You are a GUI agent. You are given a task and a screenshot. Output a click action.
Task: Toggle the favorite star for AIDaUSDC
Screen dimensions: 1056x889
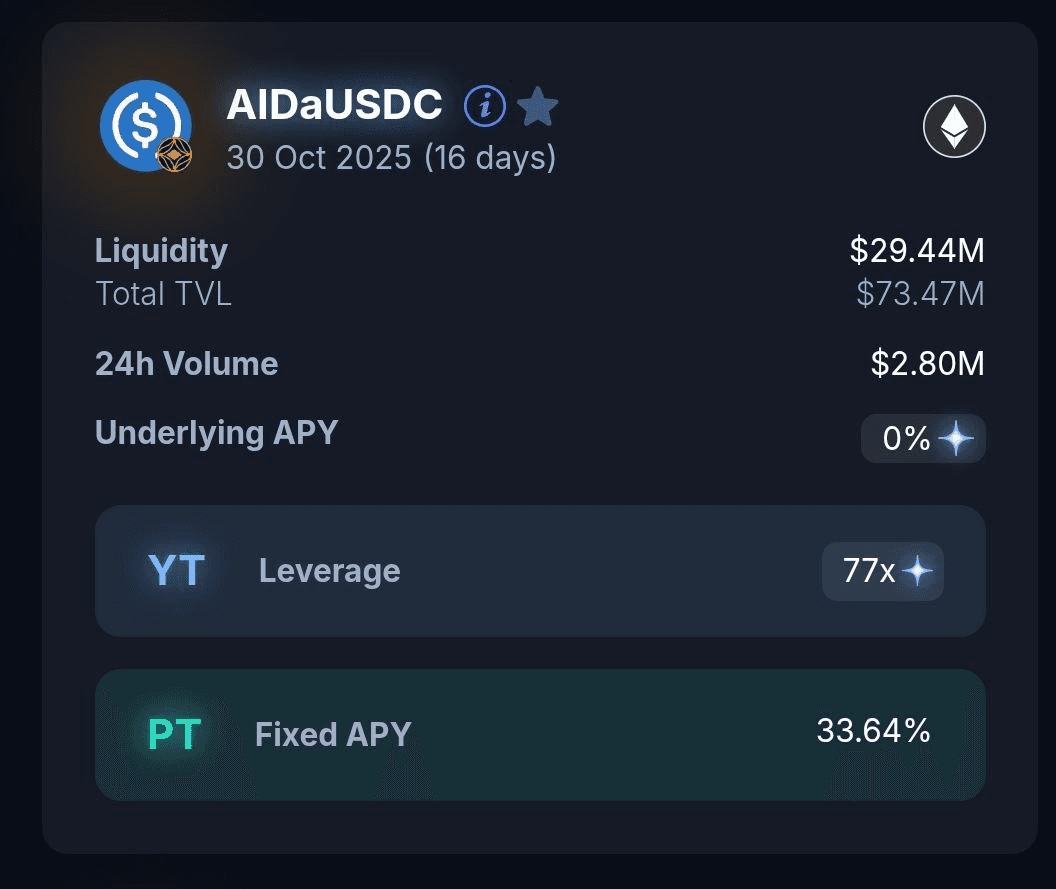pyautogui.click(x=538, y=106)
